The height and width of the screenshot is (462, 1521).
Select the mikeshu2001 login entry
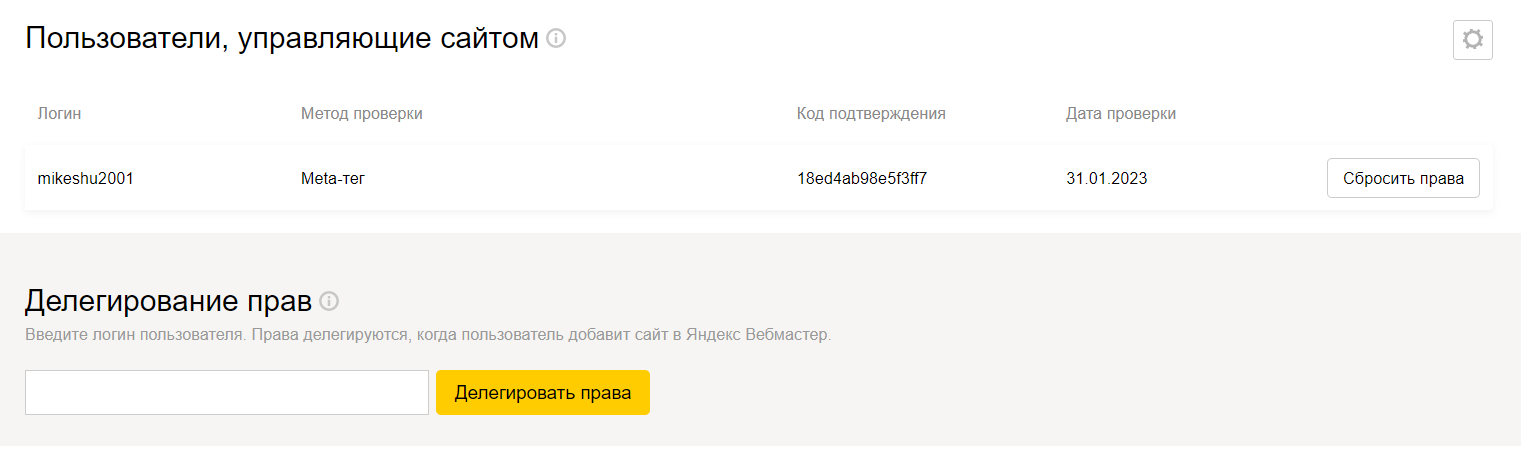[85, 179]
